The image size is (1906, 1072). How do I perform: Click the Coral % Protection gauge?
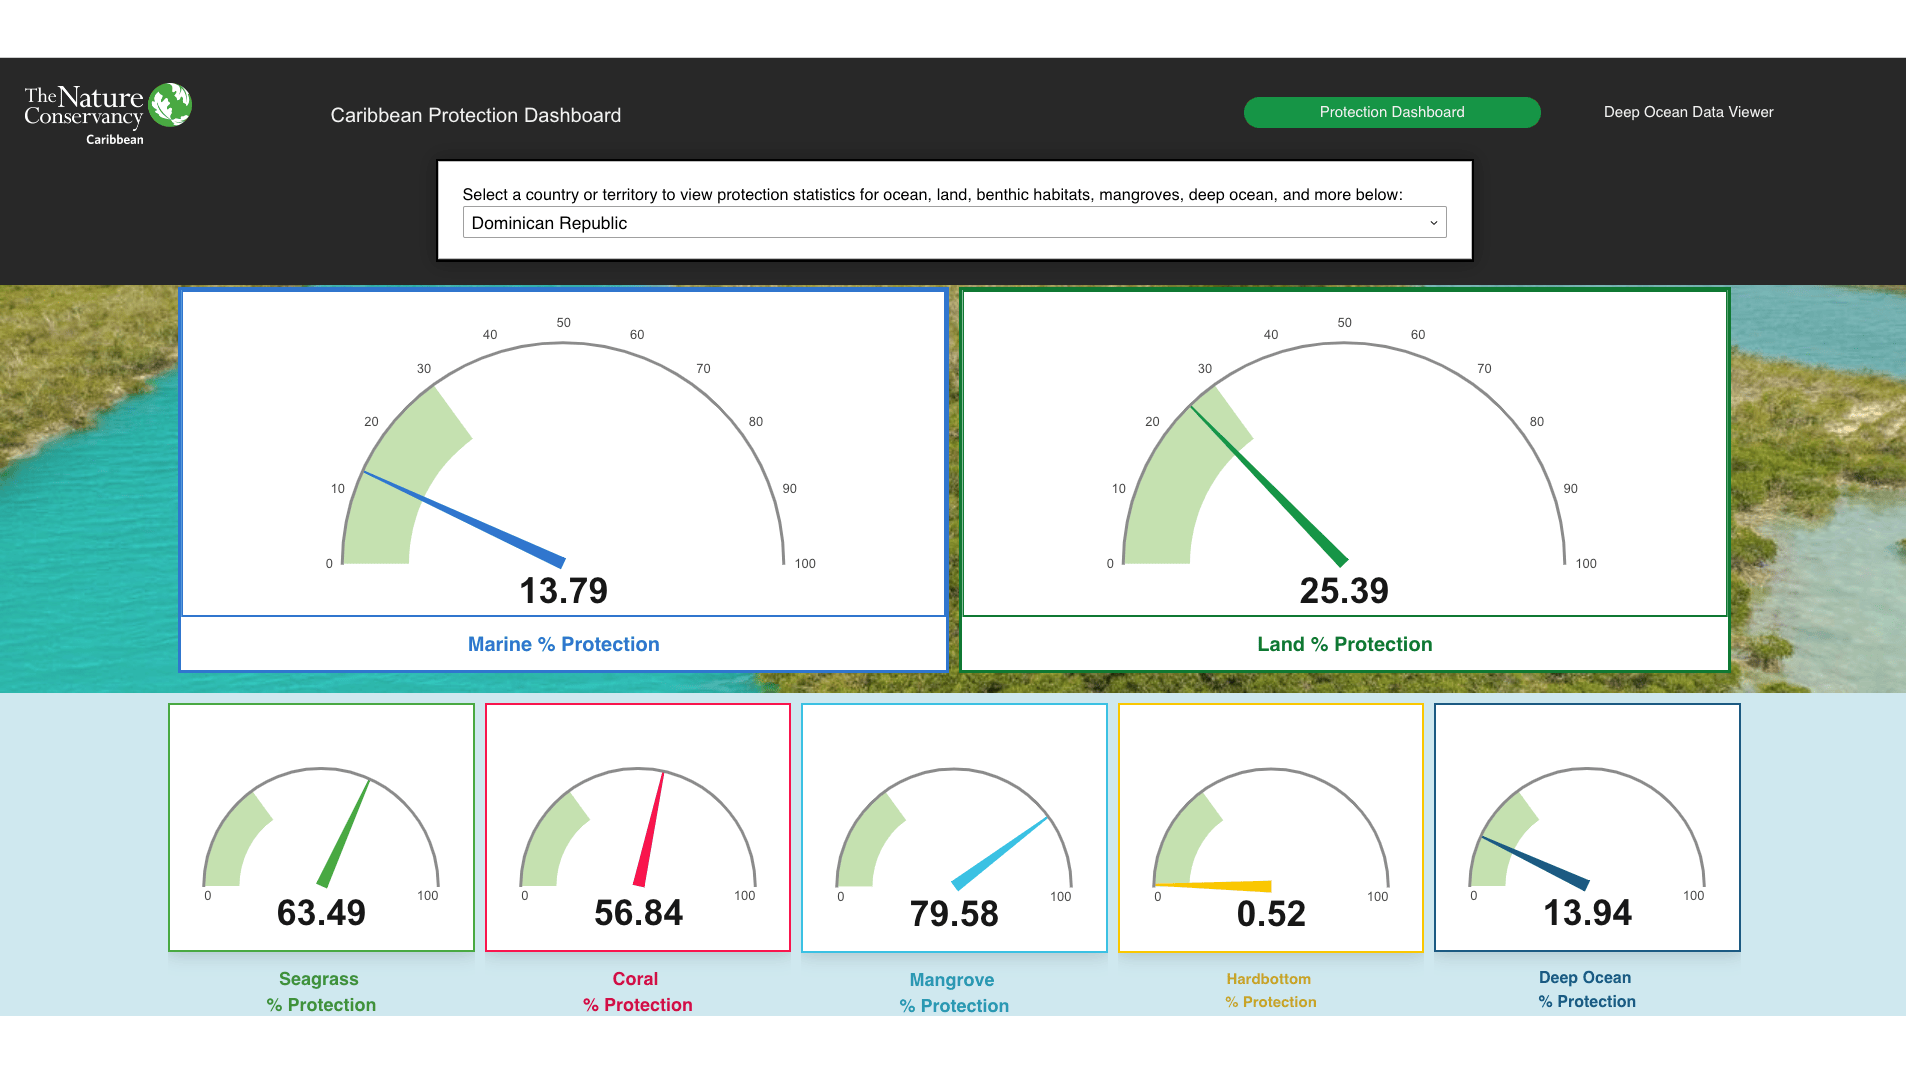click(x=637, y=827)
